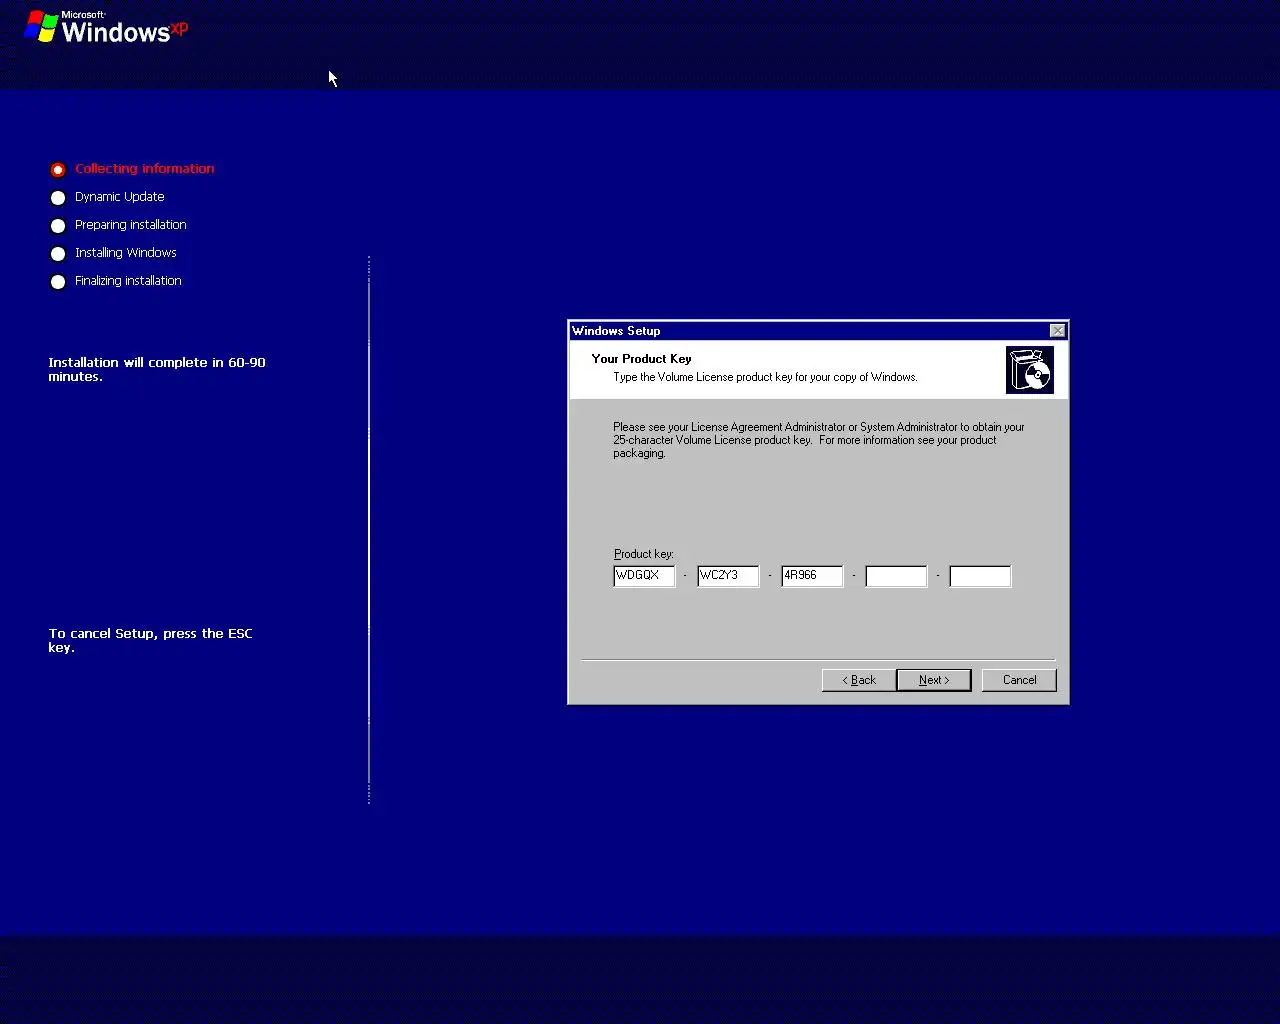This screenshot has width=1280, height=1024.
Task: Click the empty fourth product key field
Action: click(896, 576)
